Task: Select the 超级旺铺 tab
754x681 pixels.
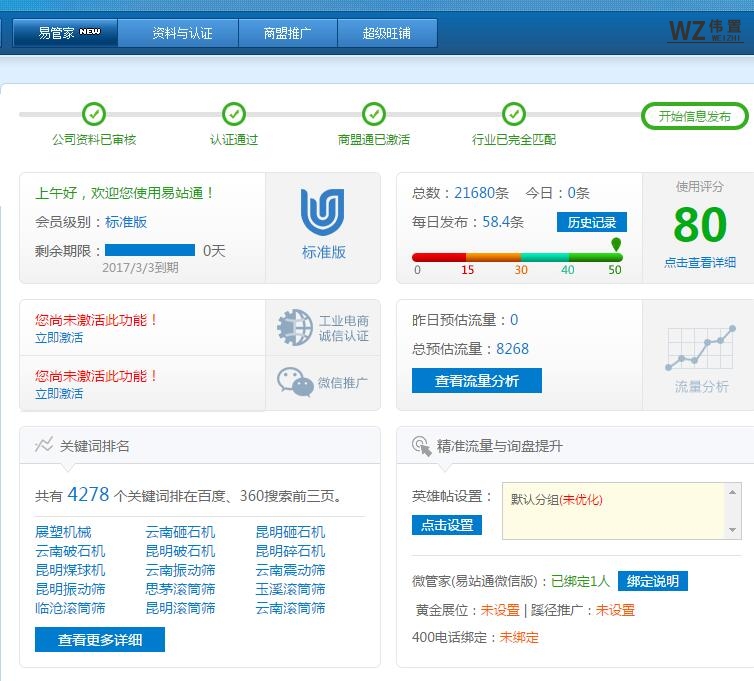Action: pyautogui.click(x=387, y=33)
